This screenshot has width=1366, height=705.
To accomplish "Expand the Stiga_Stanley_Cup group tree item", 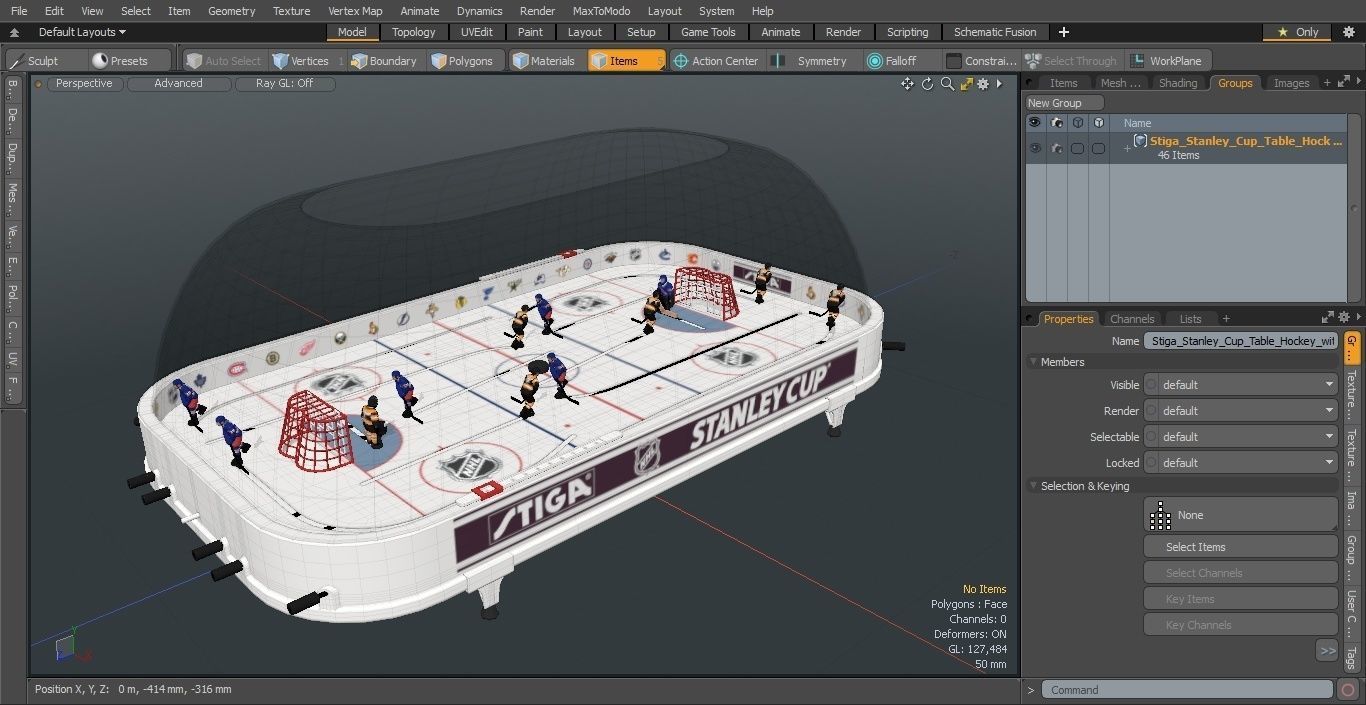I will click(1127, 148).
